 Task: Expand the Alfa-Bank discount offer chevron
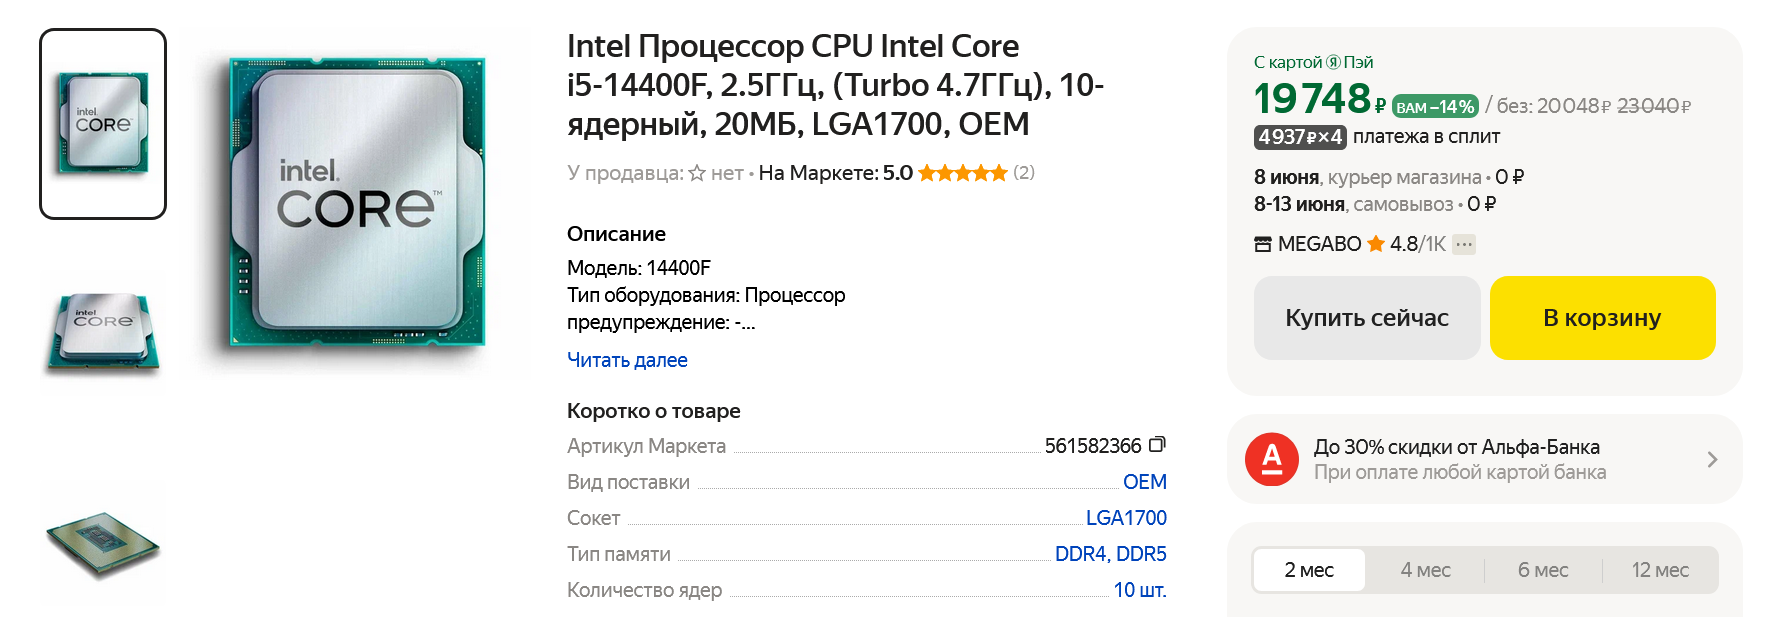coord(1712,459)
